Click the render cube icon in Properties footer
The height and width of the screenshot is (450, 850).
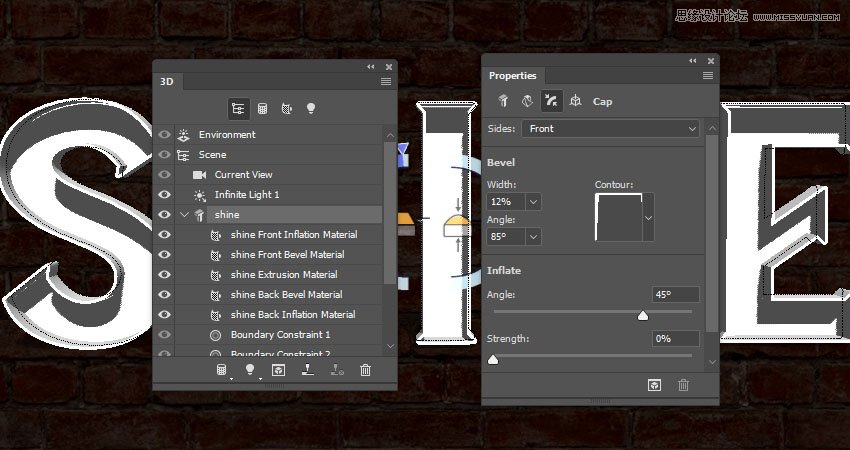[655, 385]
